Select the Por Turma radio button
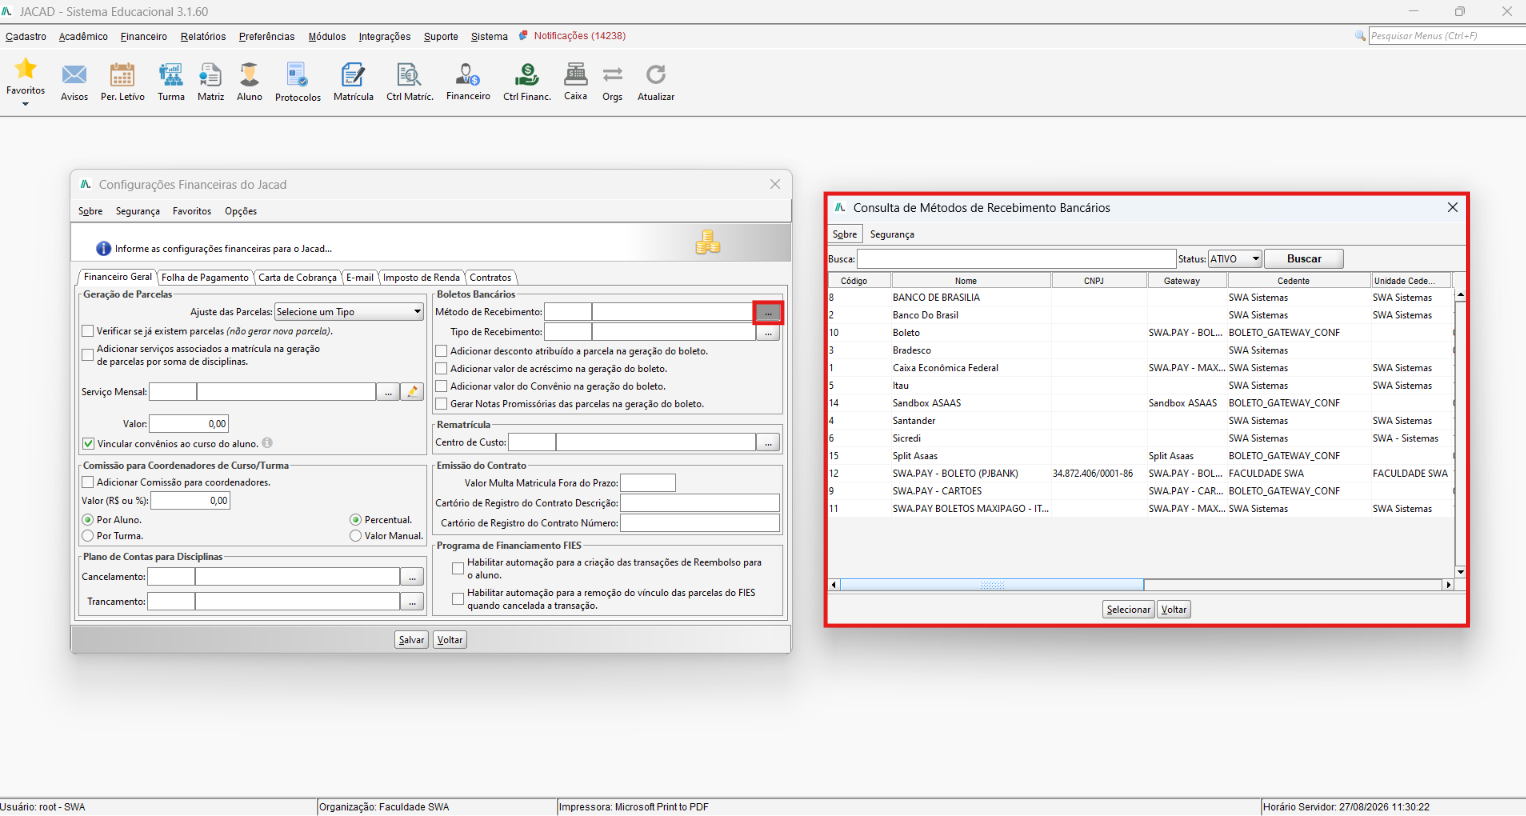Screen dimensions: 1526x816 pyautogui.click(x=88, y=536)
